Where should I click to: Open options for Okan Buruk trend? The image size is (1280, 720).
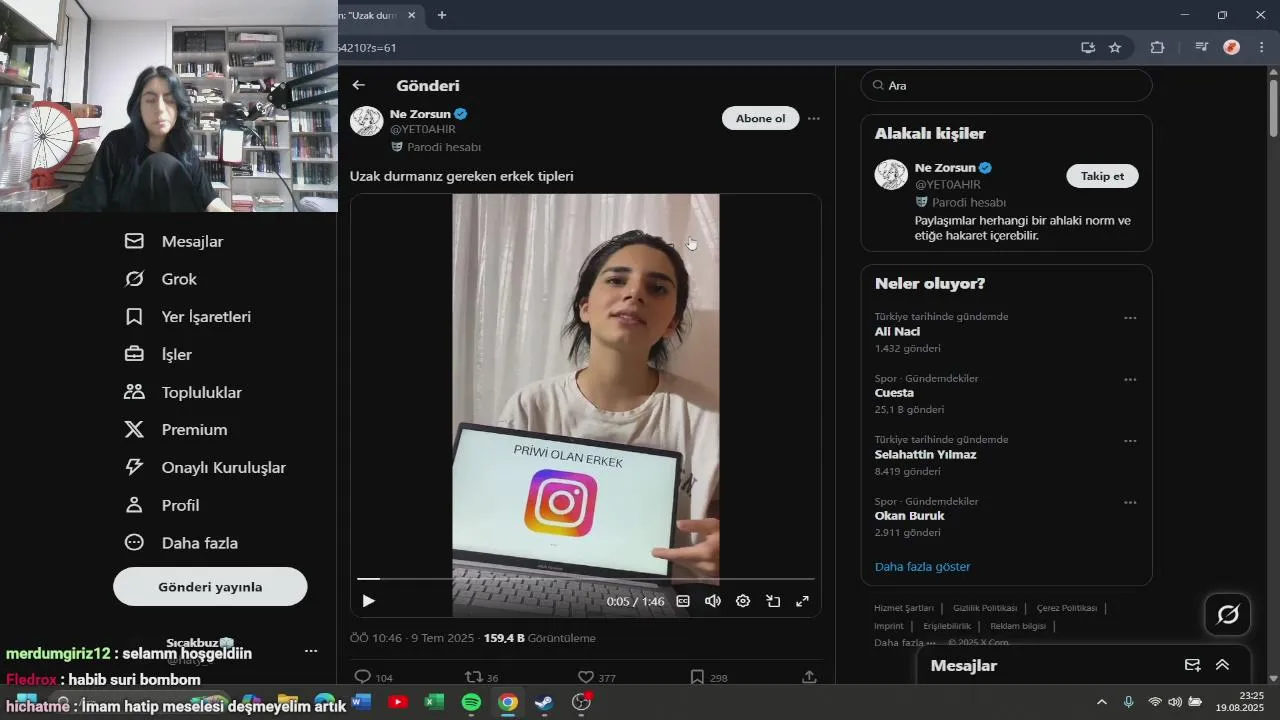click(1130, 503)
